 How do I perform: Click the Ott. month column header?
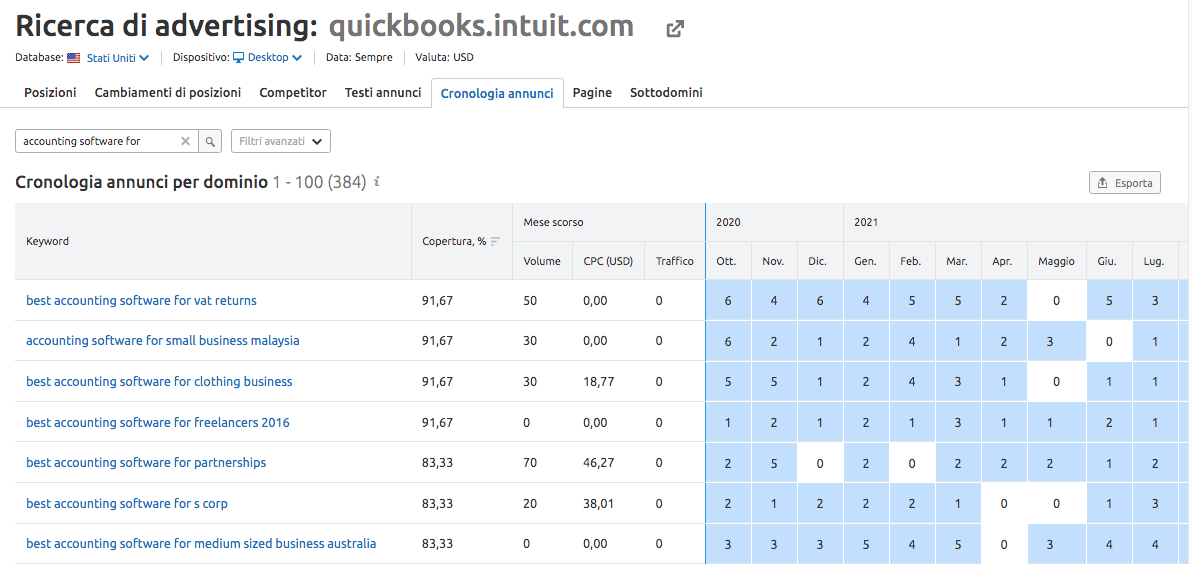tap(726, 261)
